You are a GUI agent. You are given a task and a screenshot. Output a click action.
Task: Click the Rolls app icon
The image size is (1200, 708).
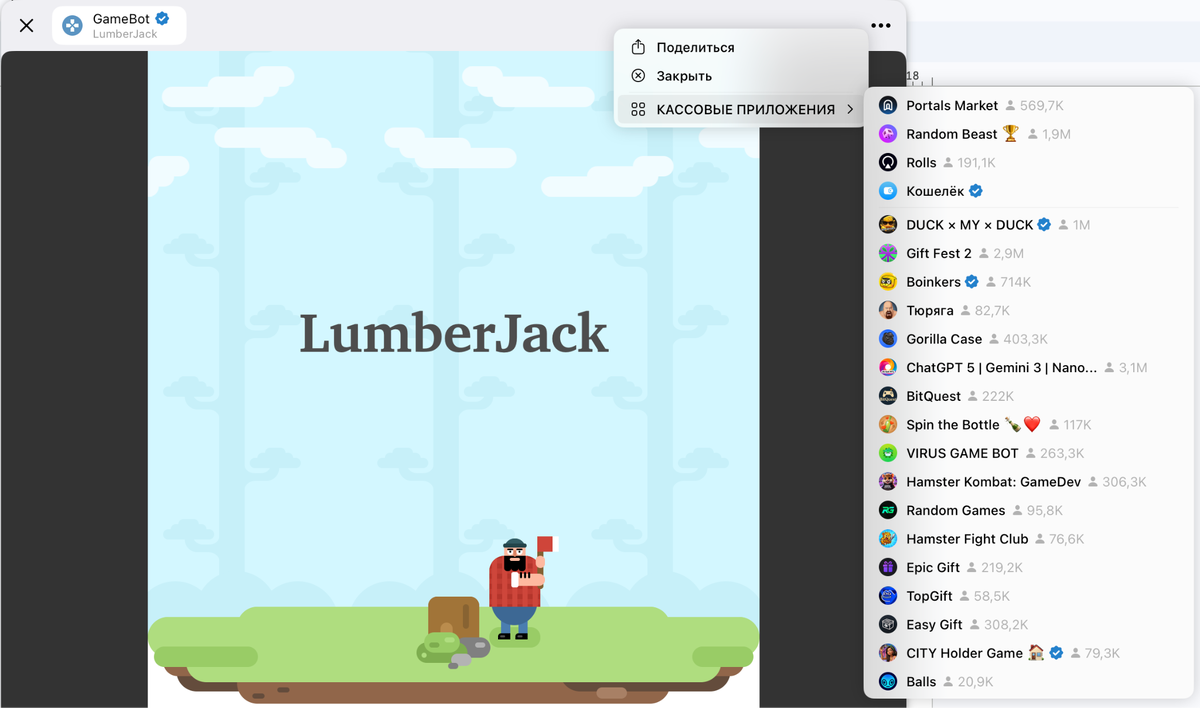pos(888,162)
